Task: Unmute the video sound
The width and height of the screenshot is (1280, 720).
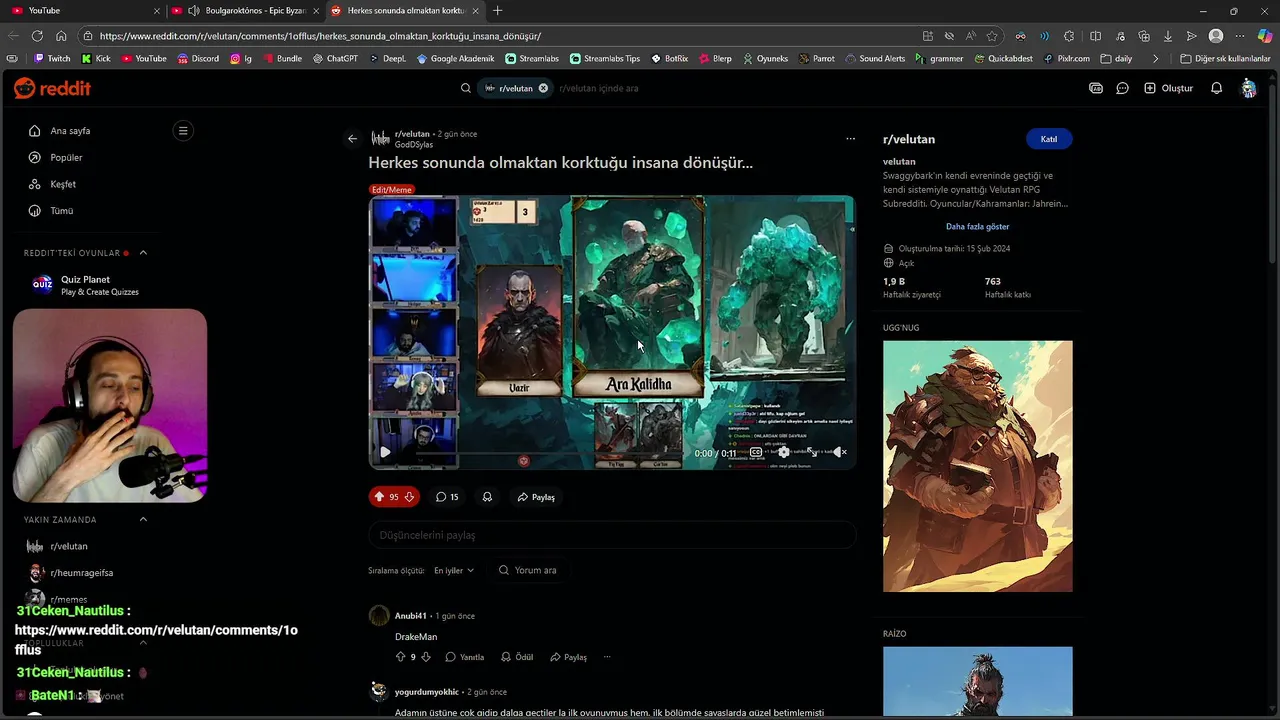Action: pos(840,452)
